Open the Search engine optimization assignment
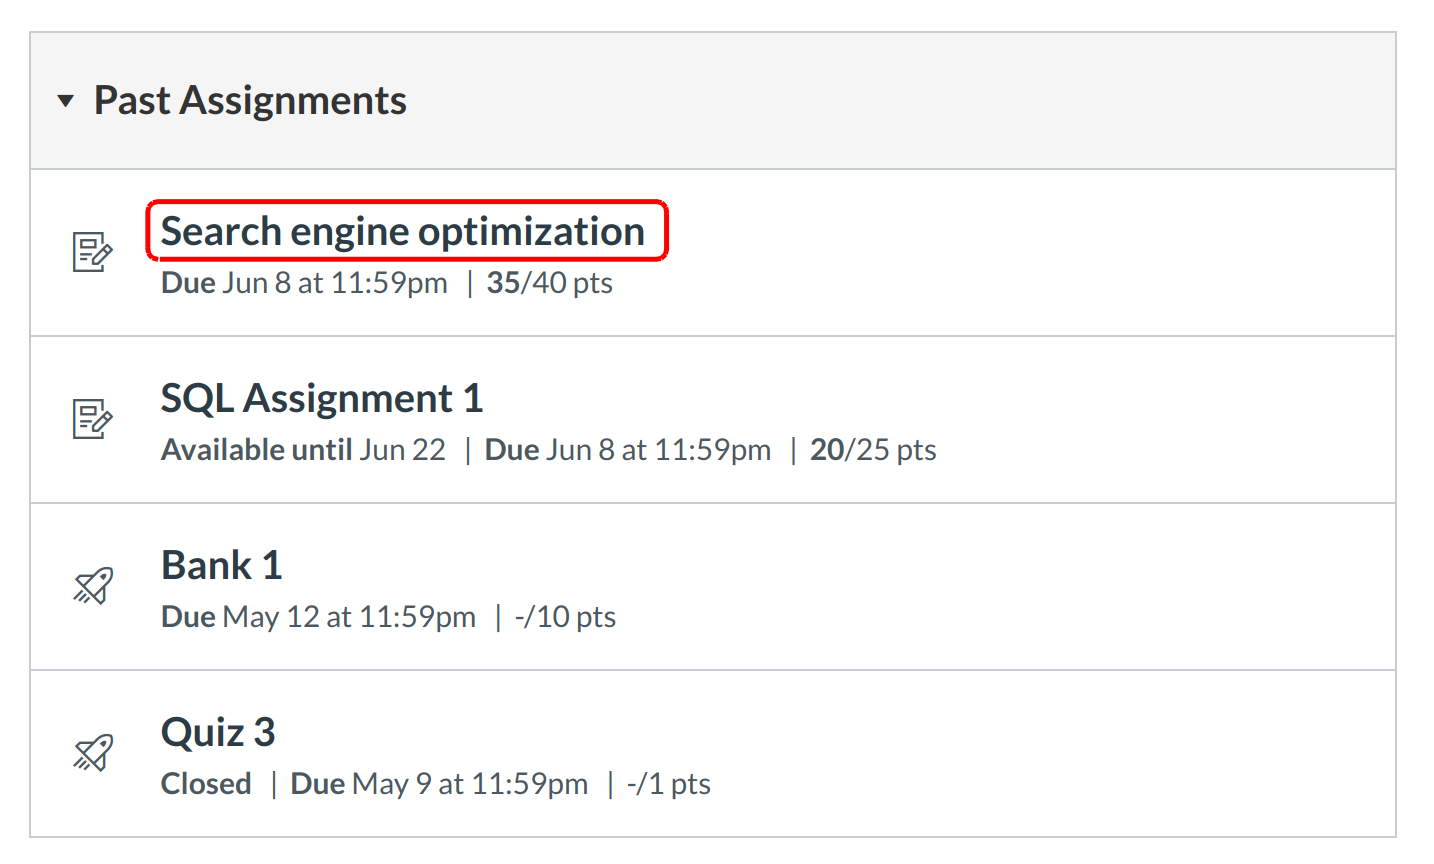This screenshot has width=1434, height=864. pos(403,232)
